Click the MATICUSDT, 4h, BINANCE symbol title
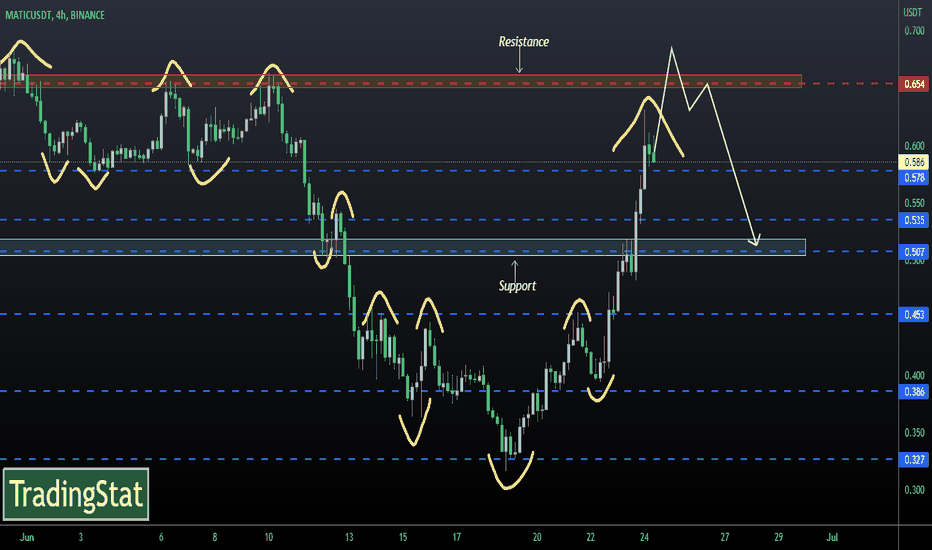932x550 pixels. 55,15
